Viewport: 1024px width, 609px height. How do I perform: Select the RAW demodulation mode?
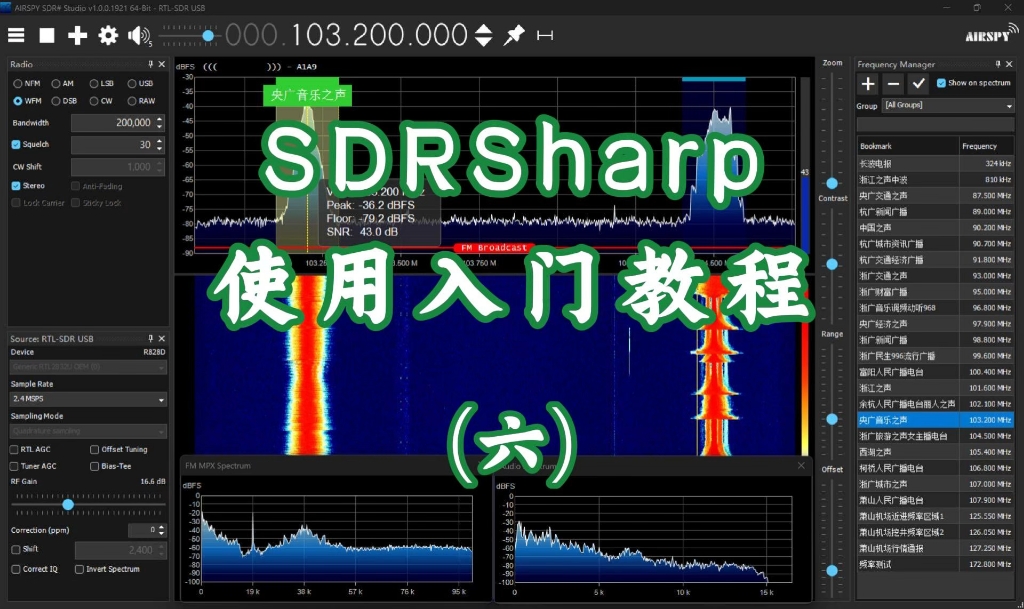click(x=141, y=101)
